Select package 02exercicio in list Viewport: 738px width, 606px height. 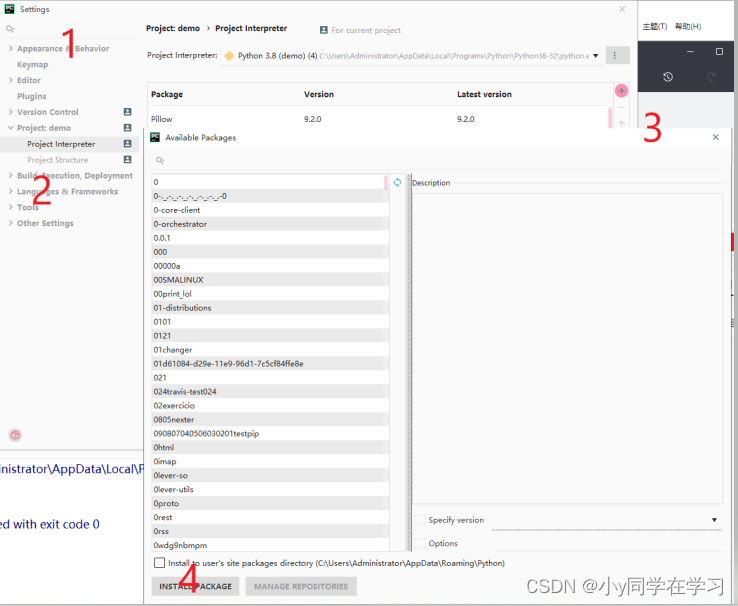click(270, 406)
